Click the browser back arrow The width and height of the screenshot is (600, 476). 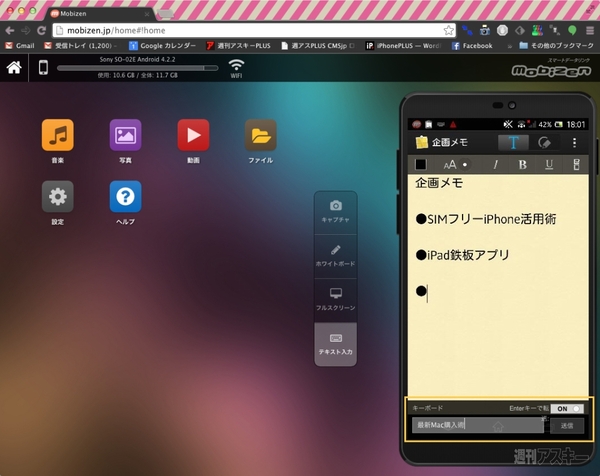(10, 30)
